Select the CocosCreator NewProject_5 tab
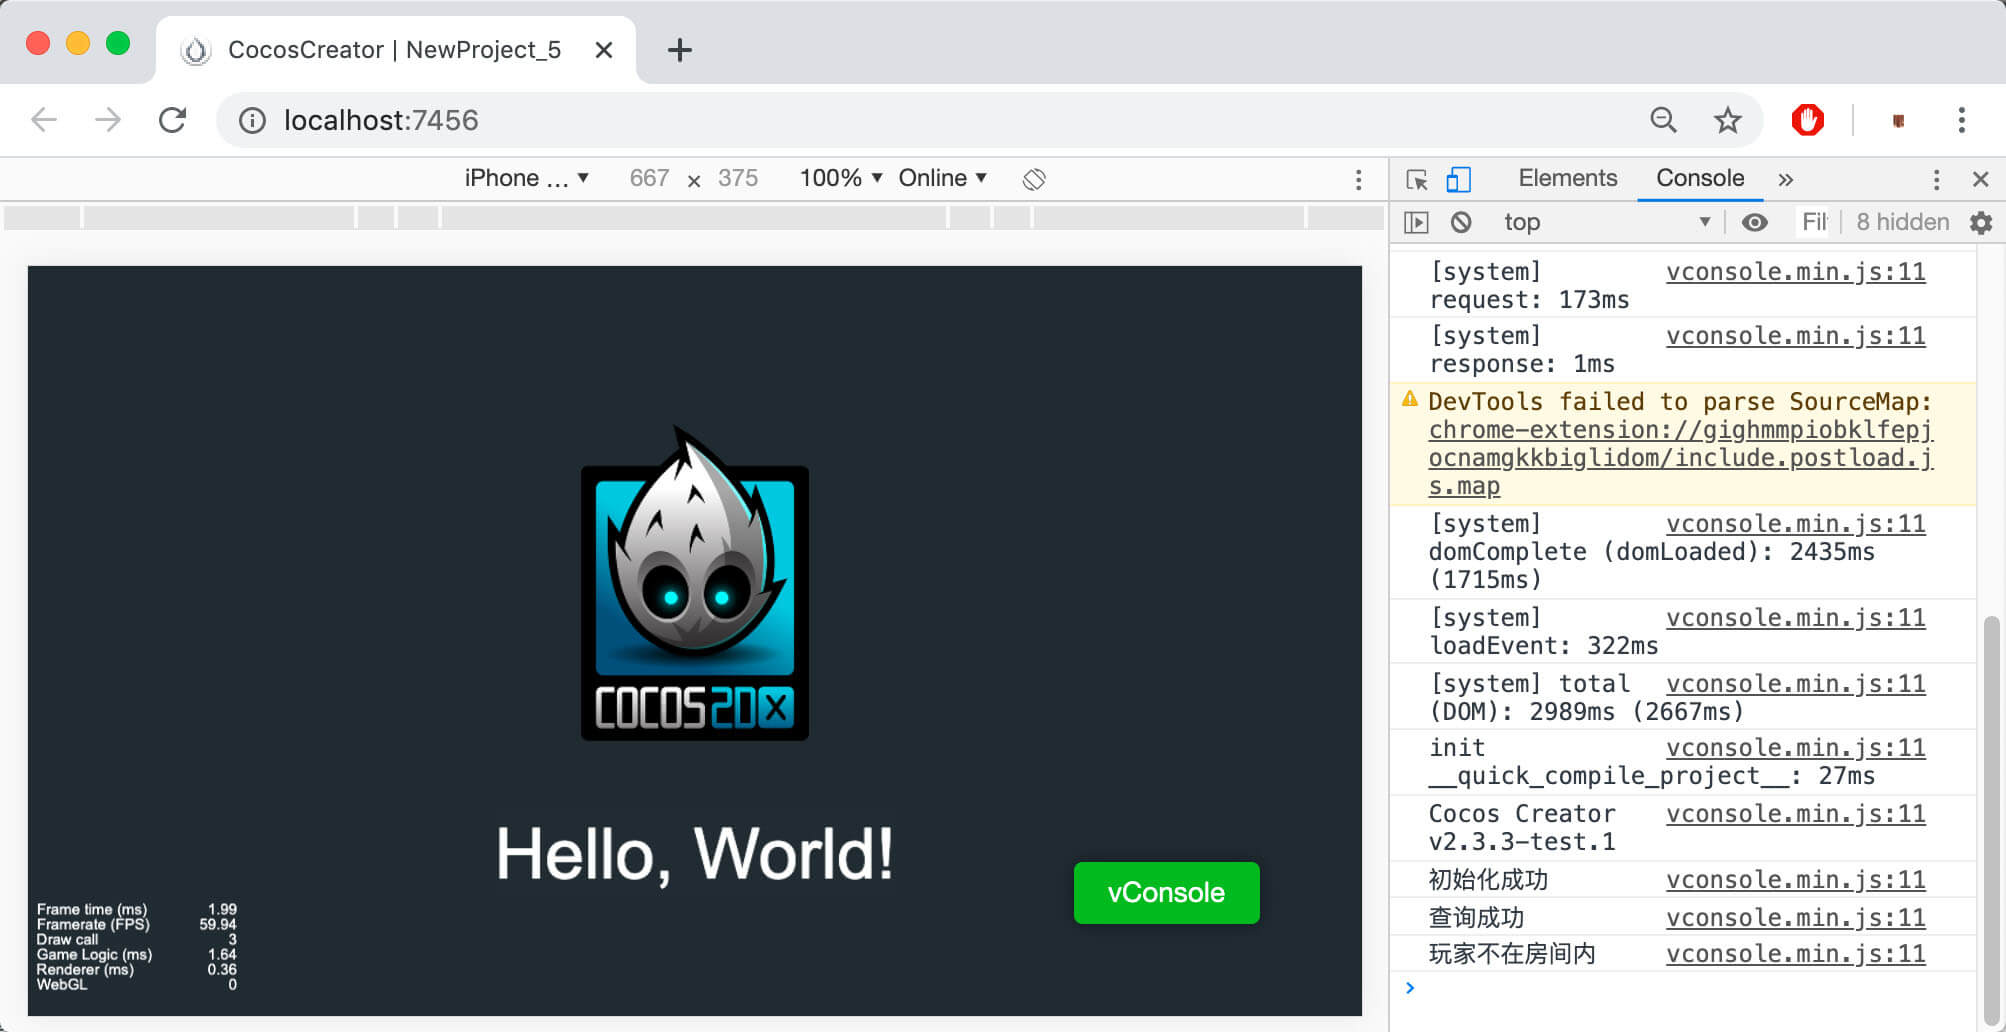The width and height of the screenshot is (2006, 1032). point(395,50)
